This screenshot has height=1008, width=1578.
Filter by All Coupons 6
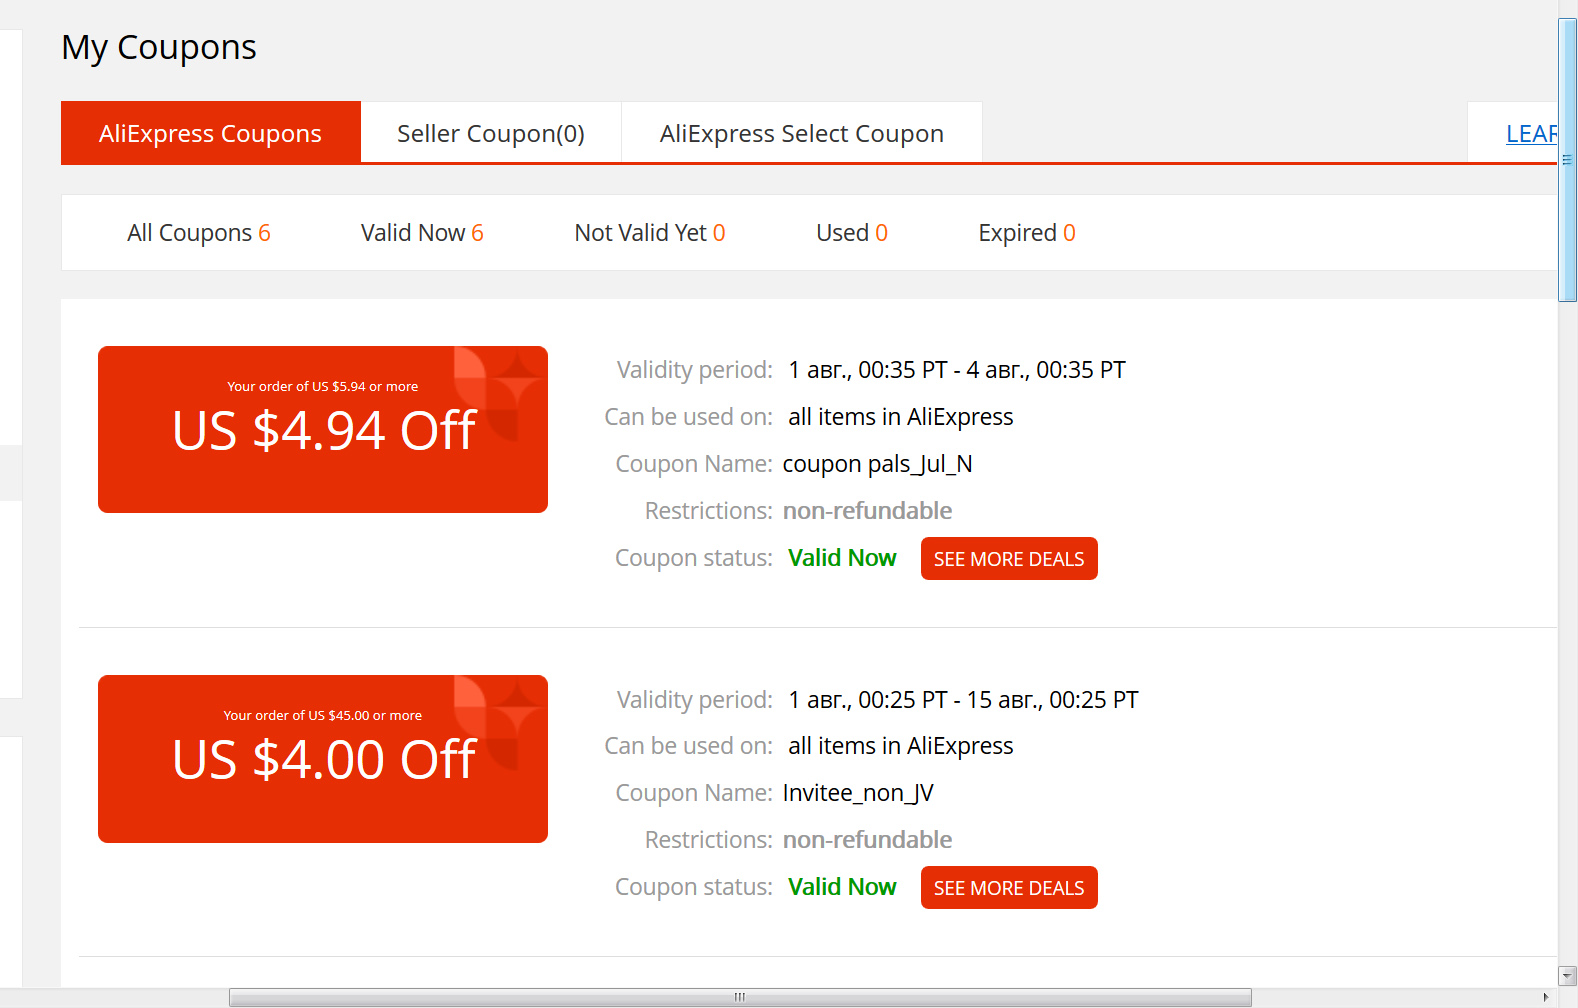(x=199, y=233)
